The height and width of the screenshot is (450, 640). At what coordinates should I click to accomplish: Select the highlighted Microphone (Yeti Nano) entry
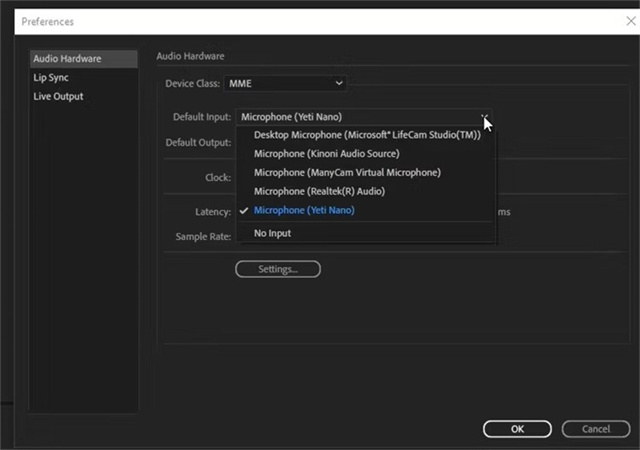[304, 211]
